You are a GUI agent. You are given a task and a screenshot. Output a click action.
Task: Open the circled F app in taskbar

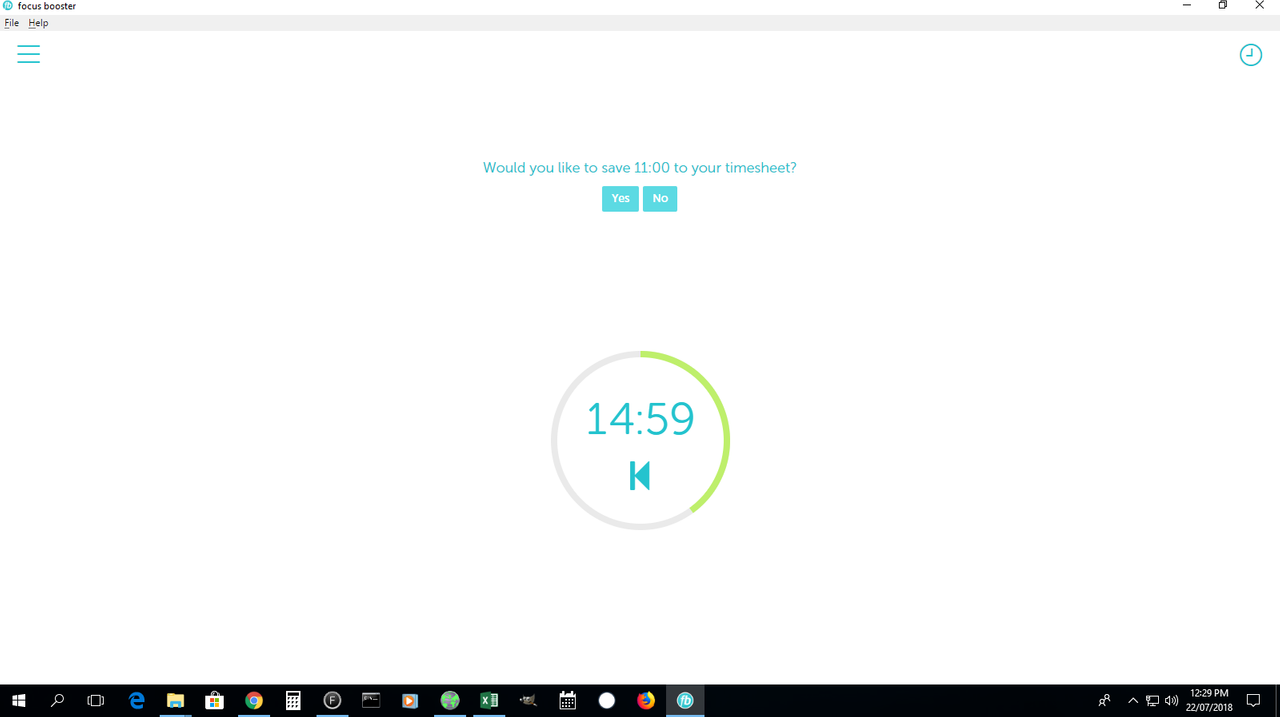tap(332, 701)
